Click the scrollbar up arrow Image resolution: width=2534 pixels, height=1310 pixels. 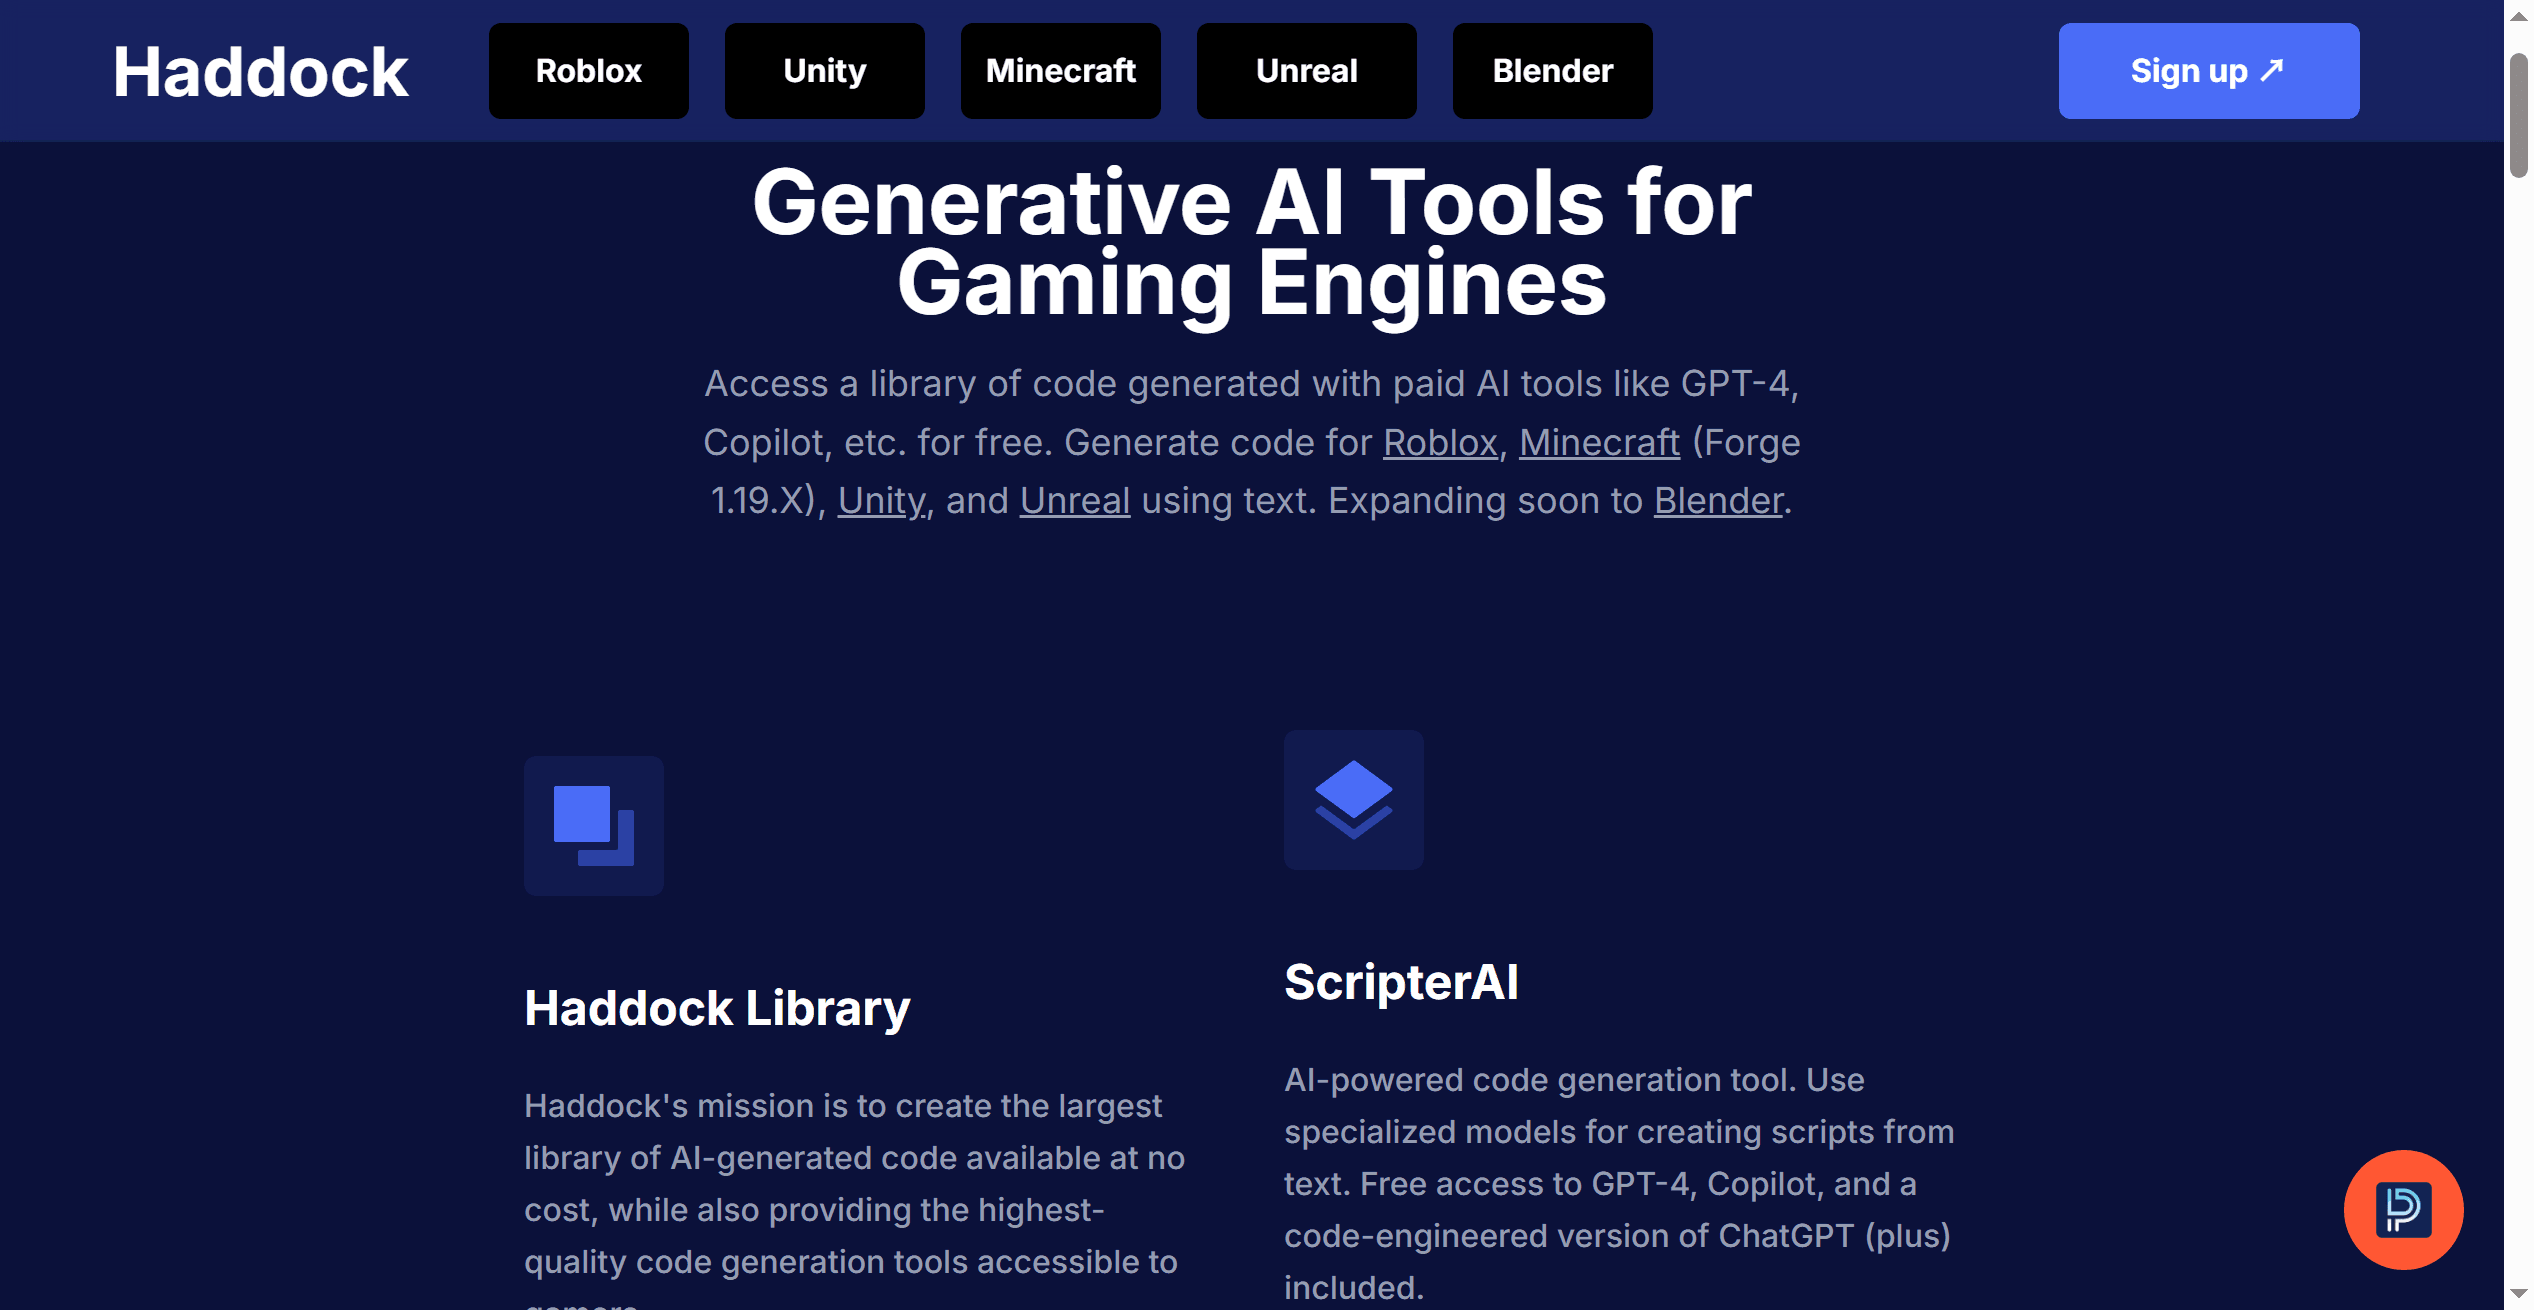tap(2518, 15)
